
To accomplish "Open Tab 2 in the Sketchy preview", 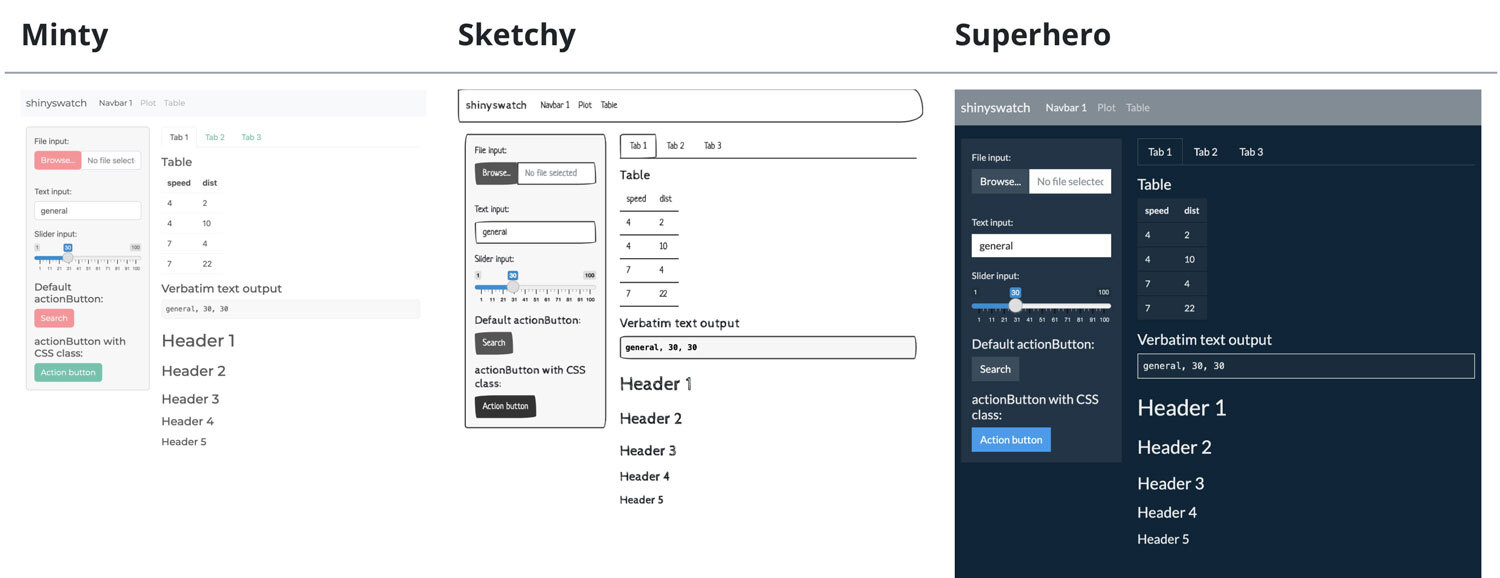I will pyautogui.click(x=675, y=146).
